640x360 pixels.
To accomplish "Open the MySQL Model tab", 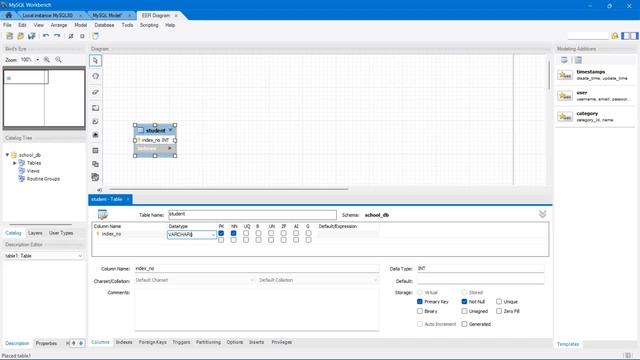I will 107,15.
